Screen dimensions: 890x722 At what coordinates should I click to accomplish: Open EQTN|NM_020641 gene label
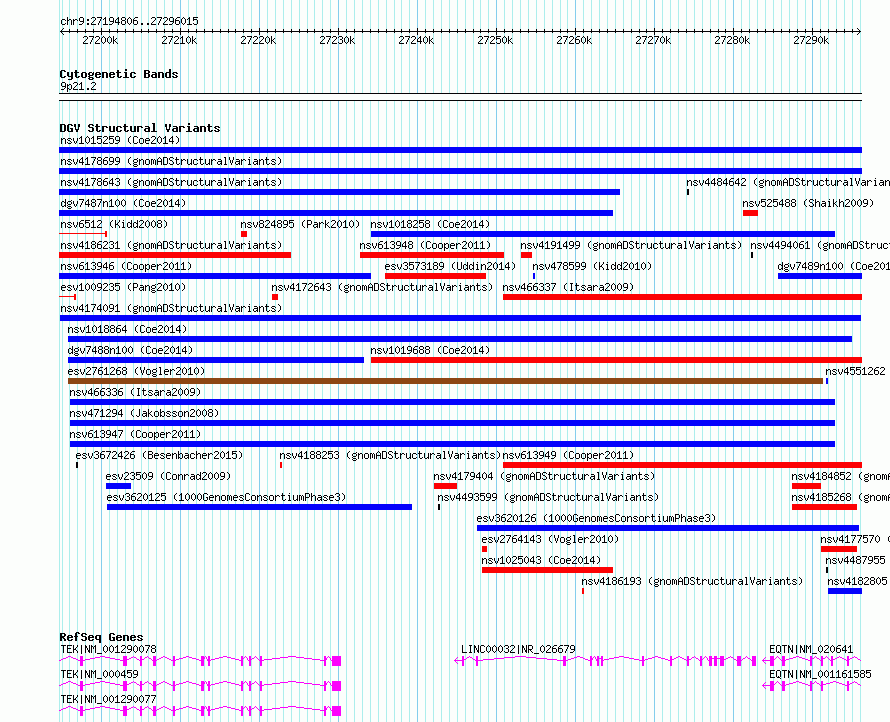click(x=811, y=649)
